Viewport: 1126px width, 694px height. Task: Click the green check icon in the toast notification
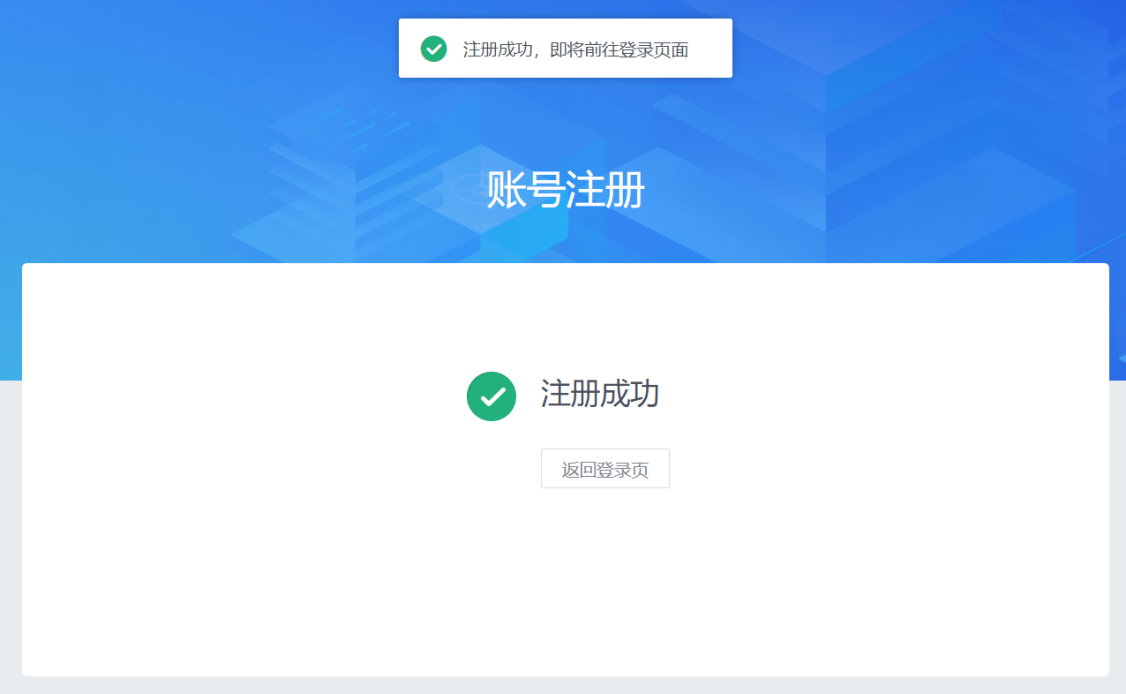[434, 49]
